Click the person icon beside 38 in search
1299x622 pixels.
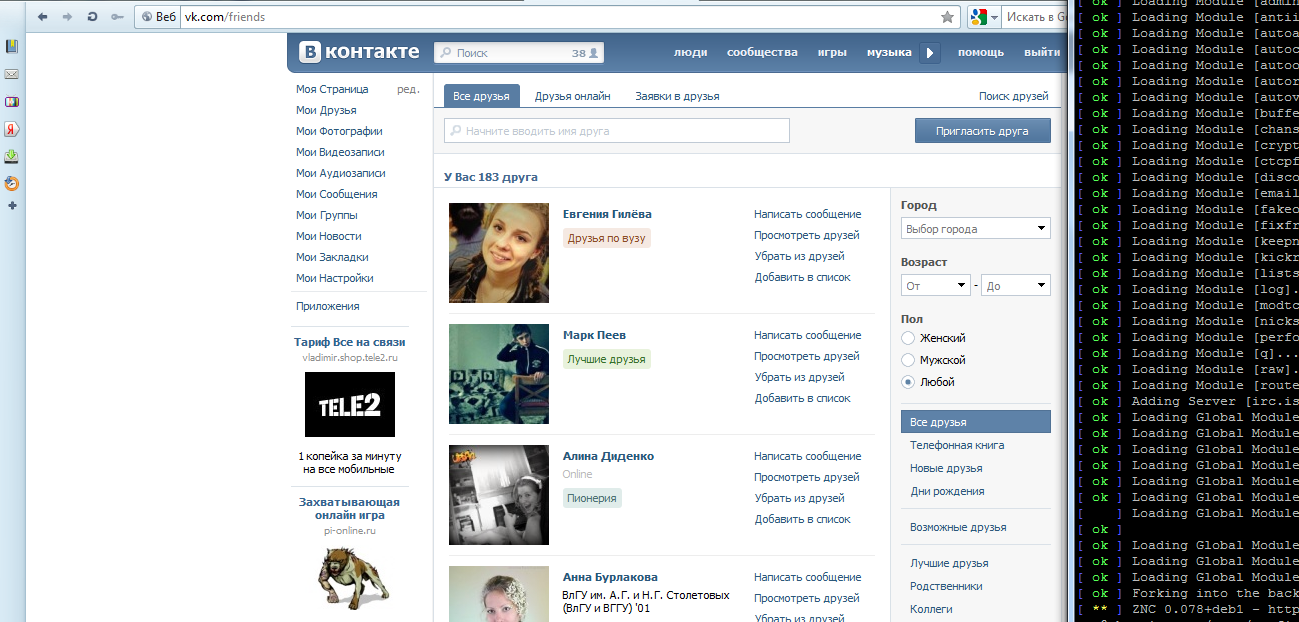click(594, 53)
